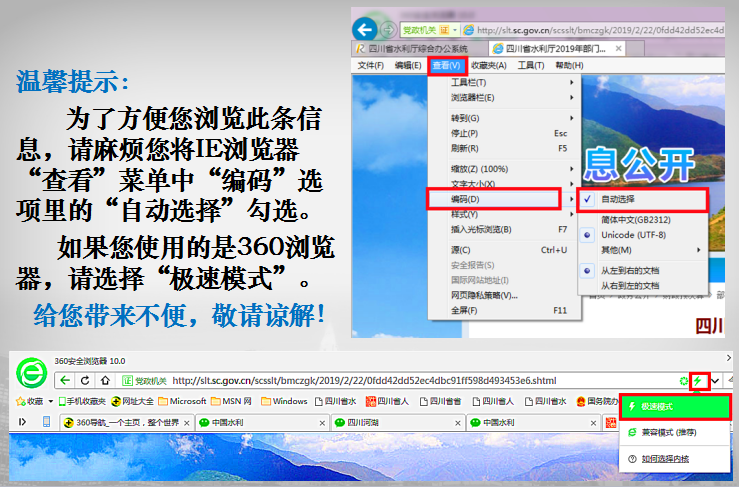Viewport: 739px width, 487px height.
Task: Expand 浏览器栏(E) submenu arrow
Action: [x=571, y=98]
